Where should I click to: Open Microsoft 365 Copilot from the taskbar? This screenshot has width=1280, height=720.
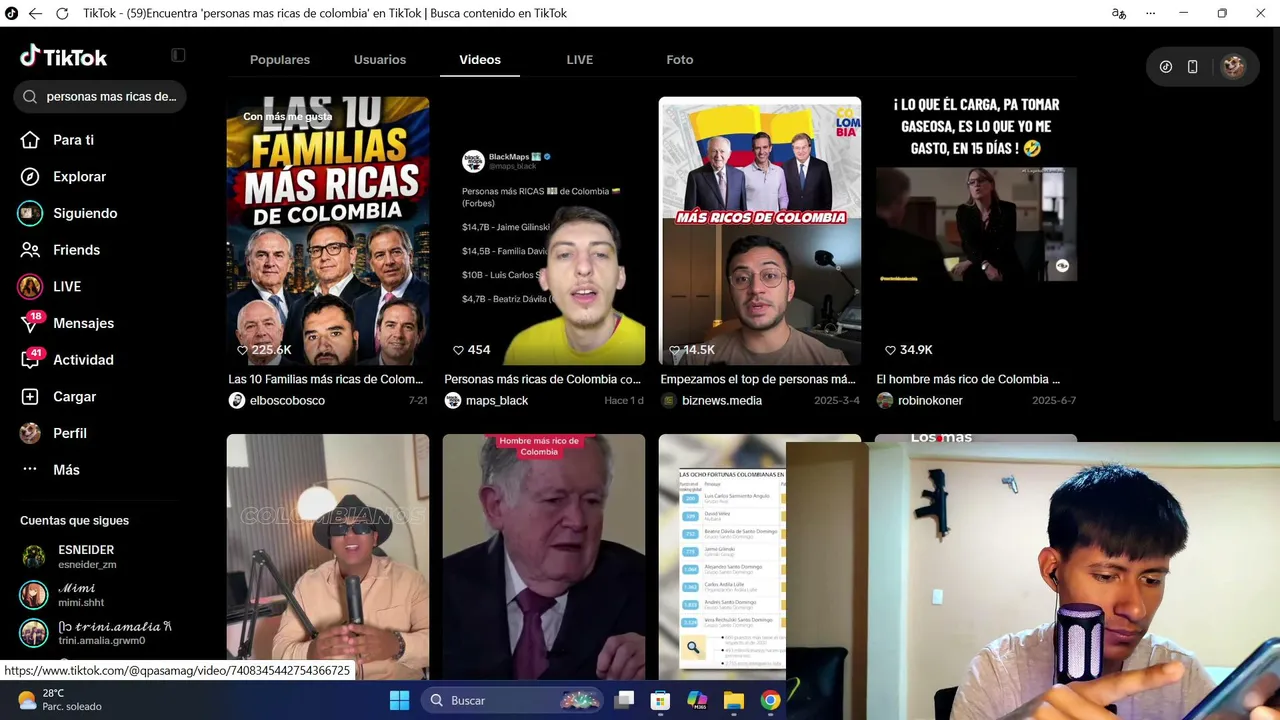[x=697, y=700]
